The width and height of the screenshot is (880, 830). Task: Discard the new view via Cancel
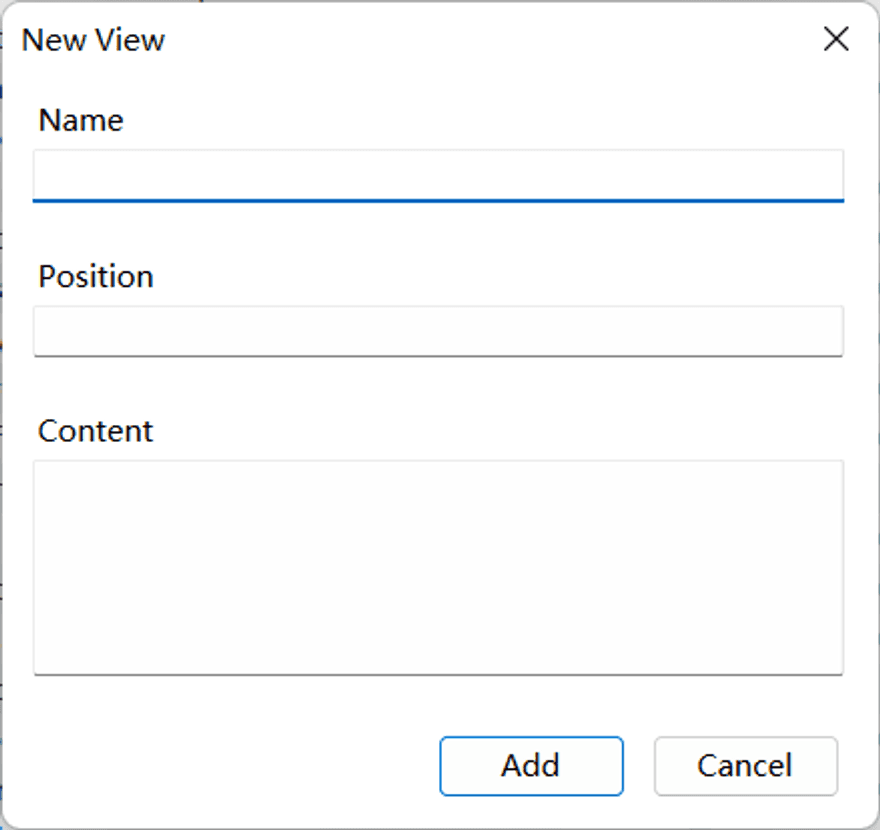(745, 766)
